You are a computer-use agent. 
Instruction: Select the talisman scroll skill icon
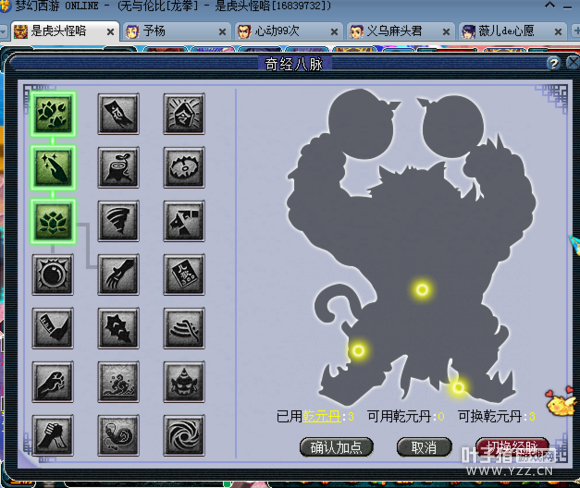coord(118,114)
